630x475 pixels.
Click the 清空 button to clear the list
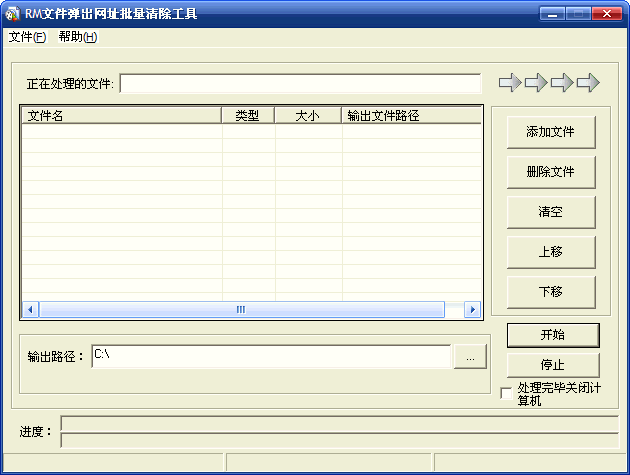coord(551,212)
